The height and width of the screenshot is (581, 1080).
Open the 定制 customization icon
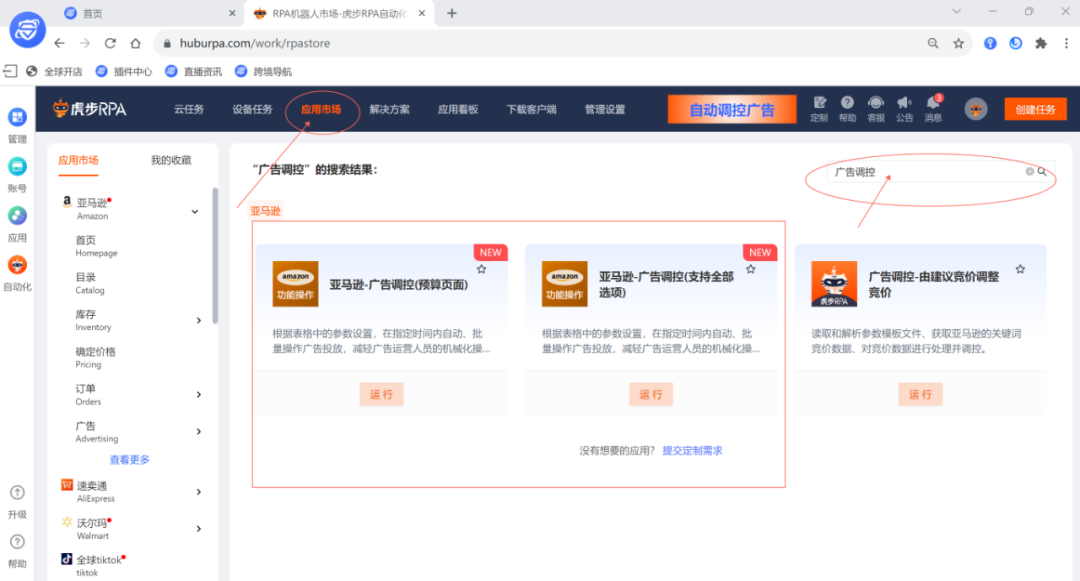tap(819, 109)
